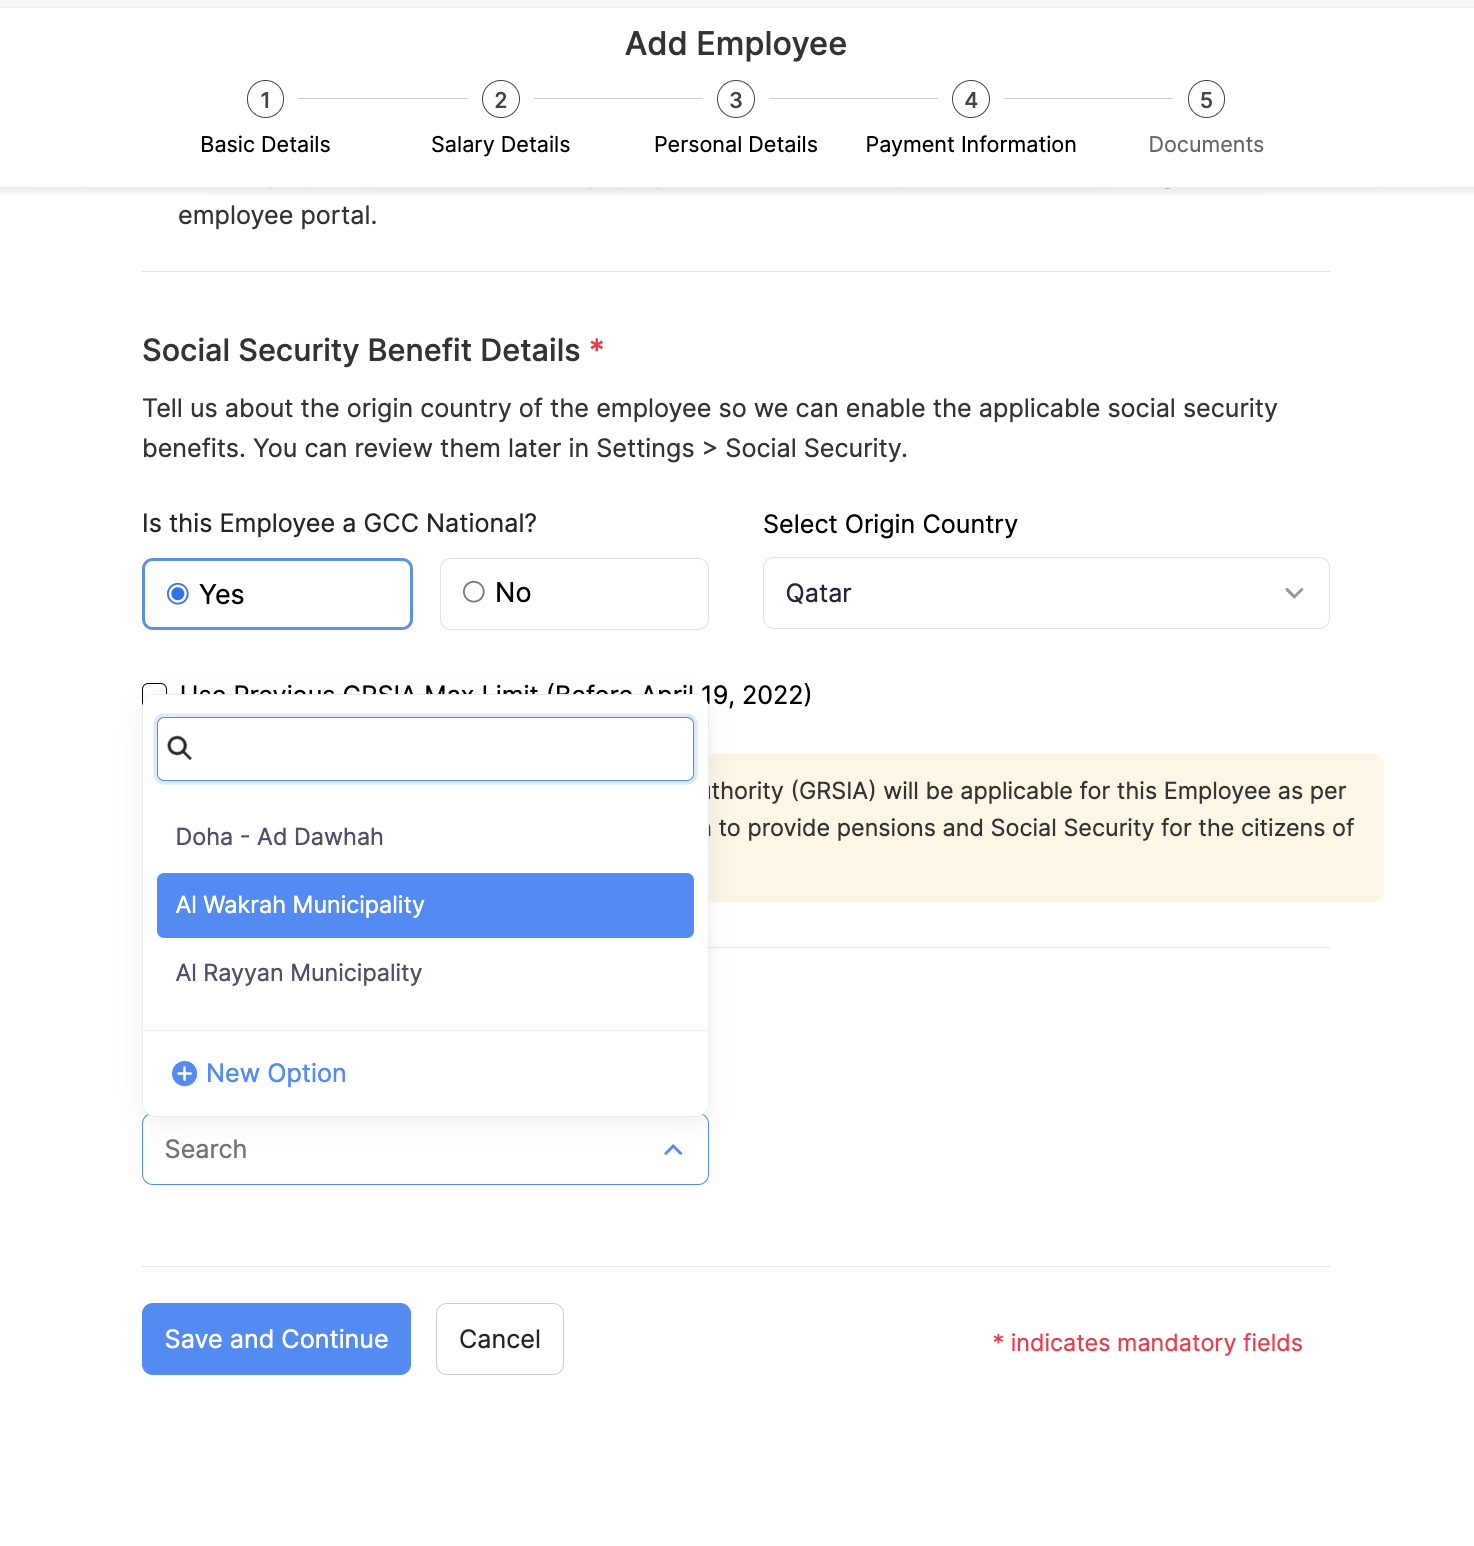Click step 1 circle icon
This screenshot has width=1474, height=1546.
coord(265,100)
